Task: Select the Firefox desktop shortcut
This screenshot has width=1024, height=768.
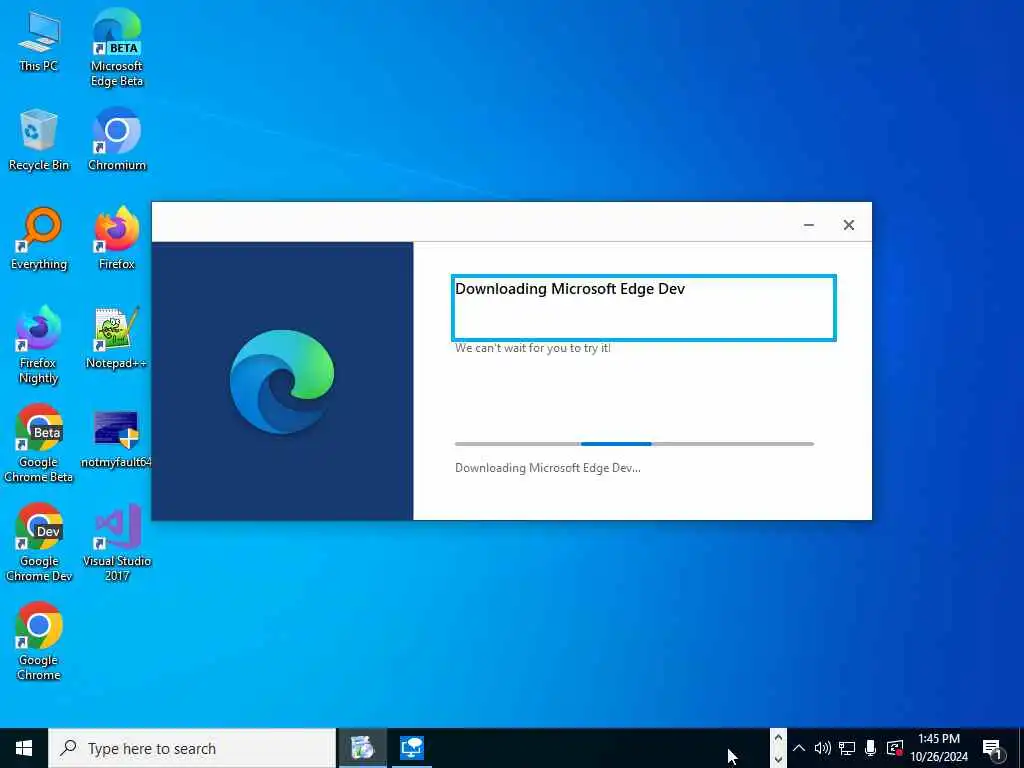Action: point(117,239)
